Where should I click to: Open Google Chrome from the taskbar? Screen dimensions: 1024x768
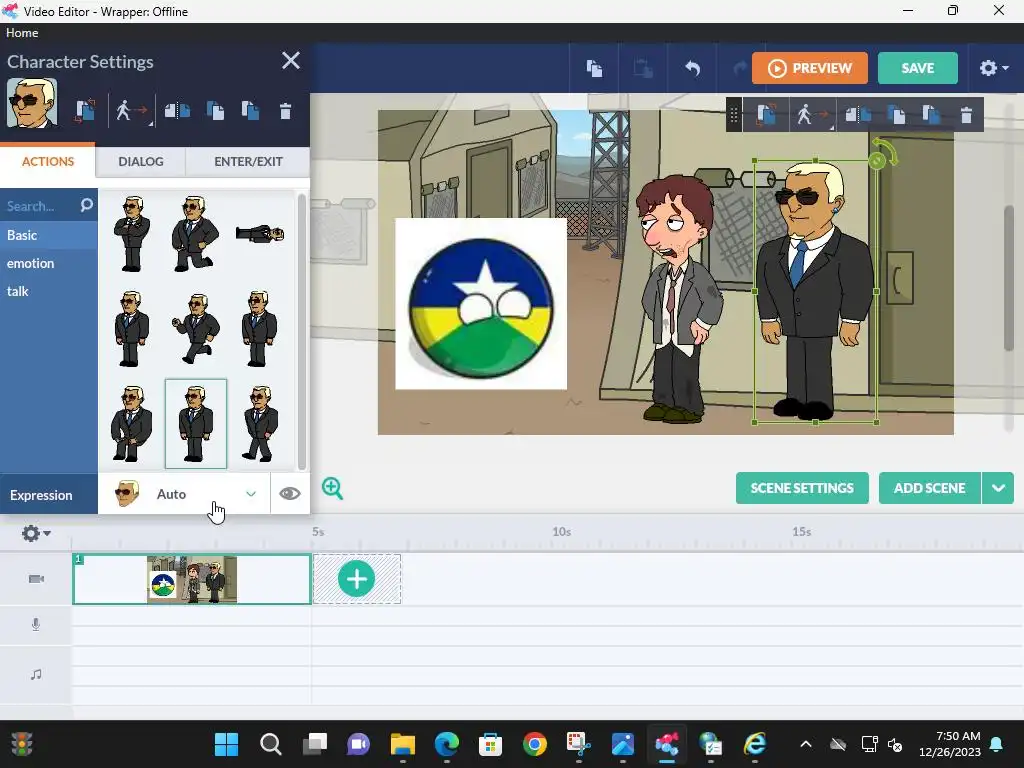535,744
